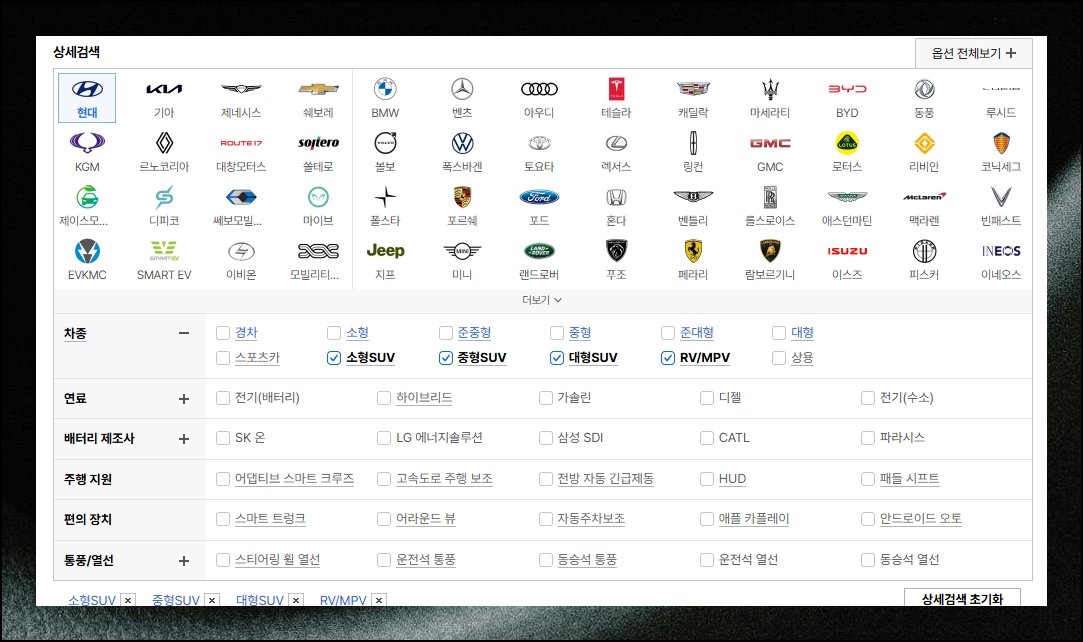This screenshot has height=642, width=1083.
Task: Select the Lotus (로터스) brand logo
Action: (x=847, y=143)
